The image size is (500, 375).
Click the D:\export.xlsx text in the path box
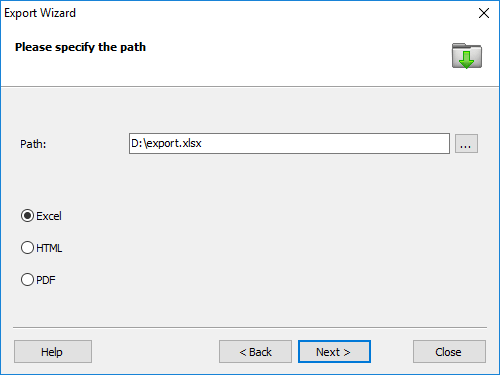[166, 143]
